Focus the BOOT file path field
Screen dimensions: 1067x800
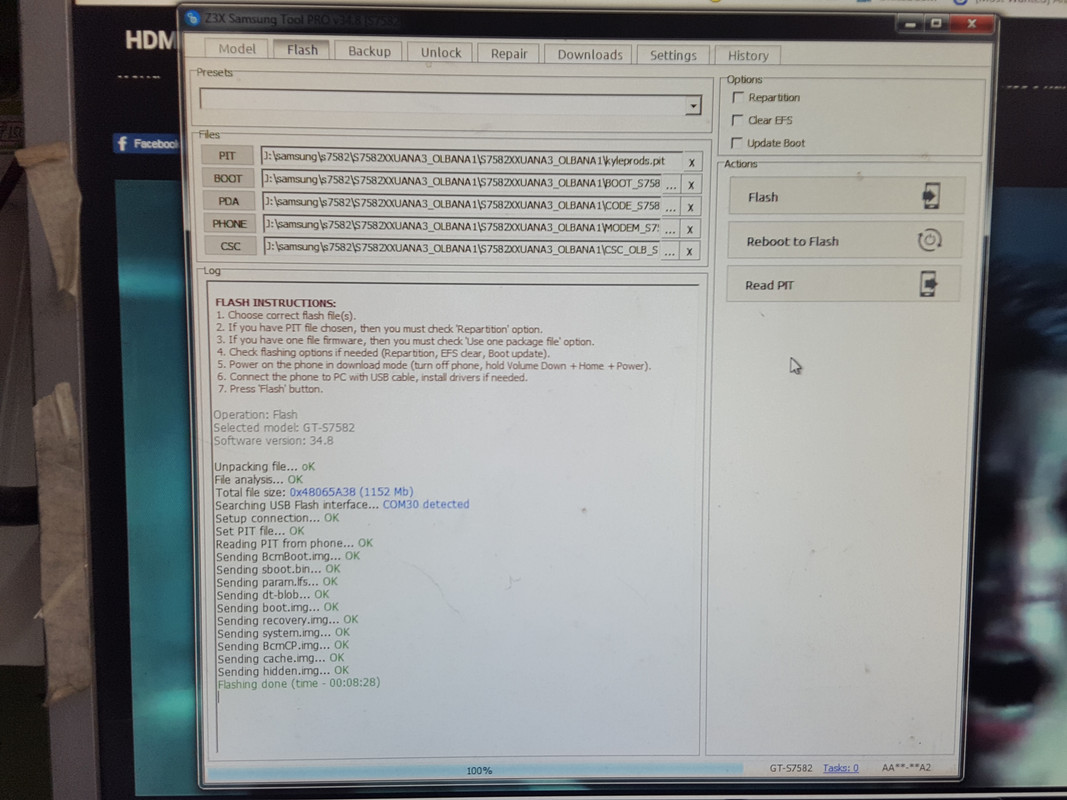click(461, 182)
